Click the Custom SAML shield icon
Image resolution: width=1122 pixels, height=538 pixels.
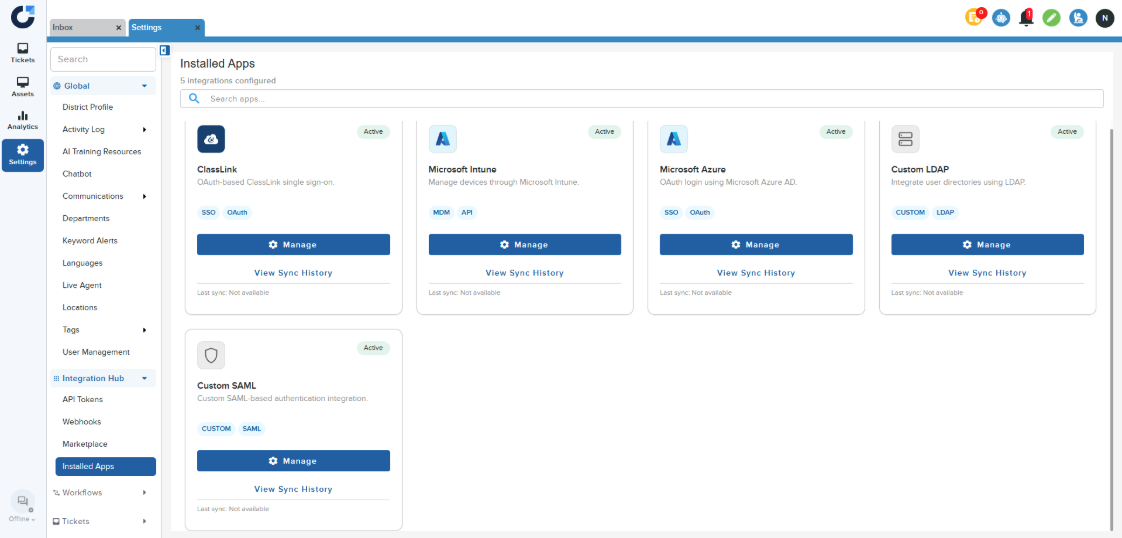[211, 355]
